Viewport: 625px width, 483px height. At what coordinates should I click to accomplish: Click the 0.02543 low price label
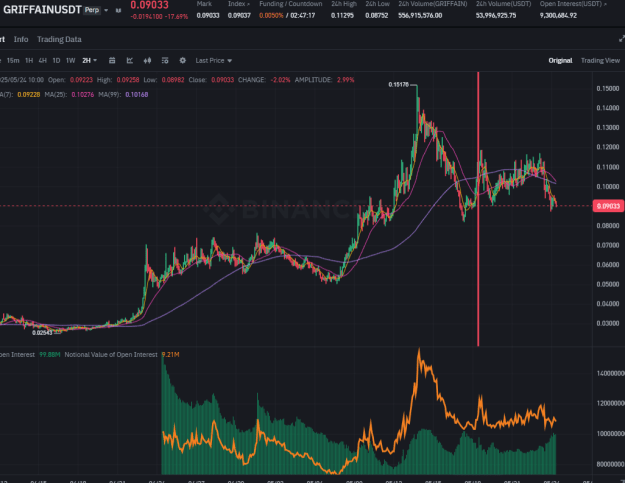click(x=42, y=333)
